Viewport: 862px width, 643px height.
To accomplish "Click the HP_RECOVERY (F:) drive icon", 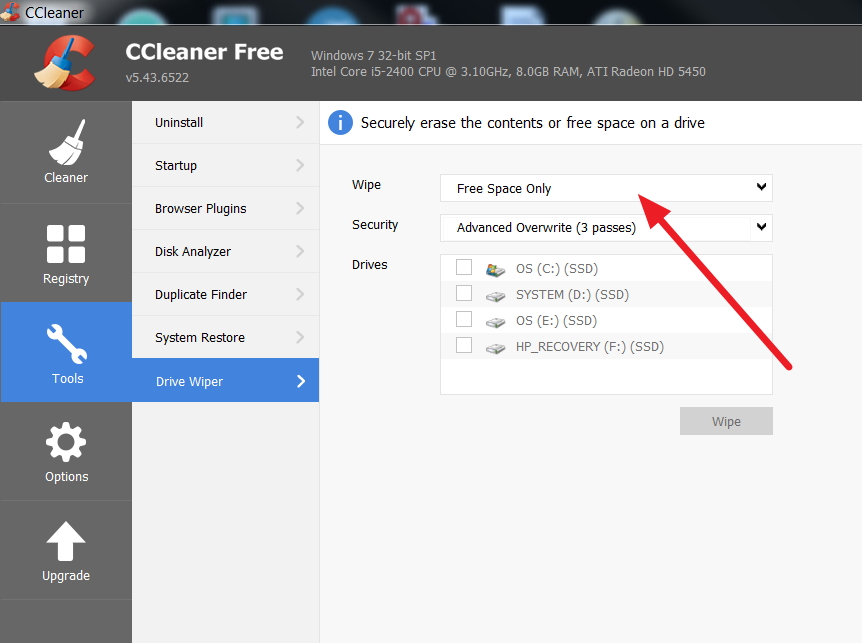I will point(495,348).
